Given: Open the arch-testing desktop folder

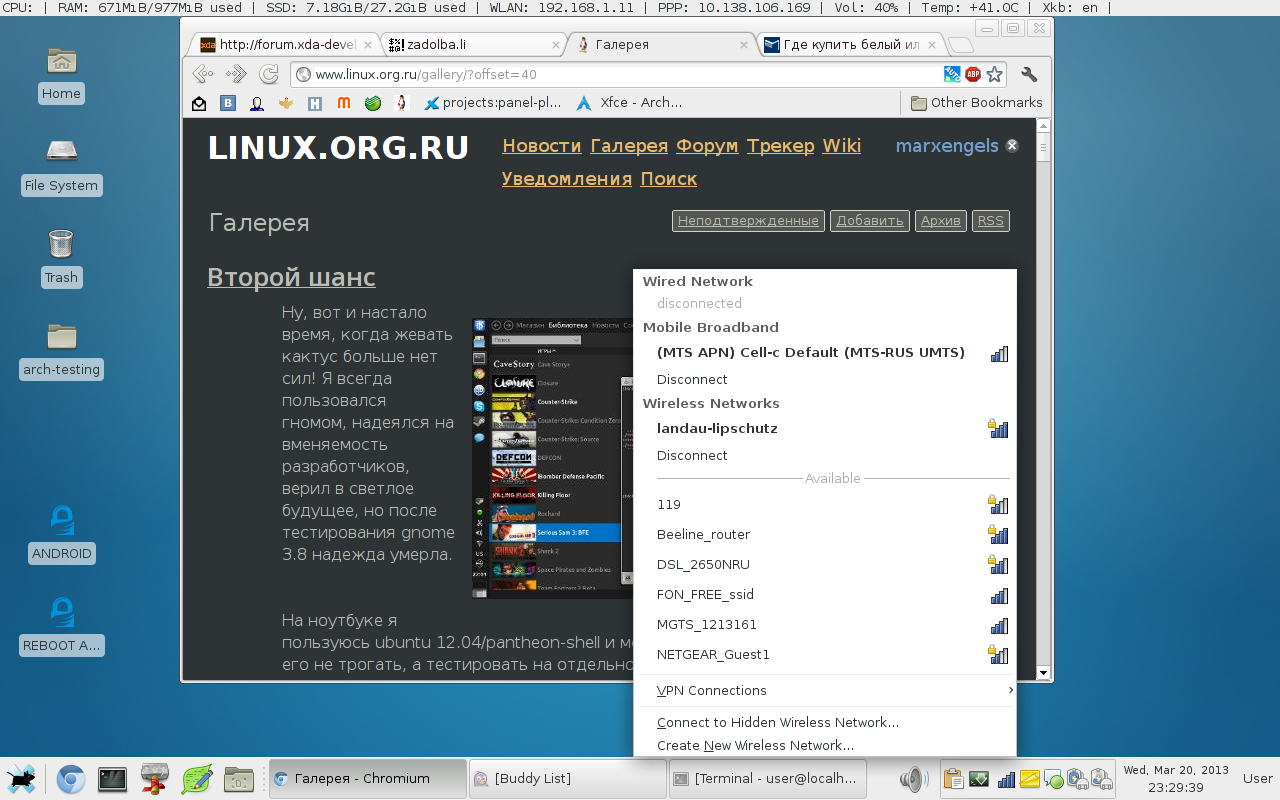Looking at the screenshot, I should pyautogui.click(x=61, y=351).
